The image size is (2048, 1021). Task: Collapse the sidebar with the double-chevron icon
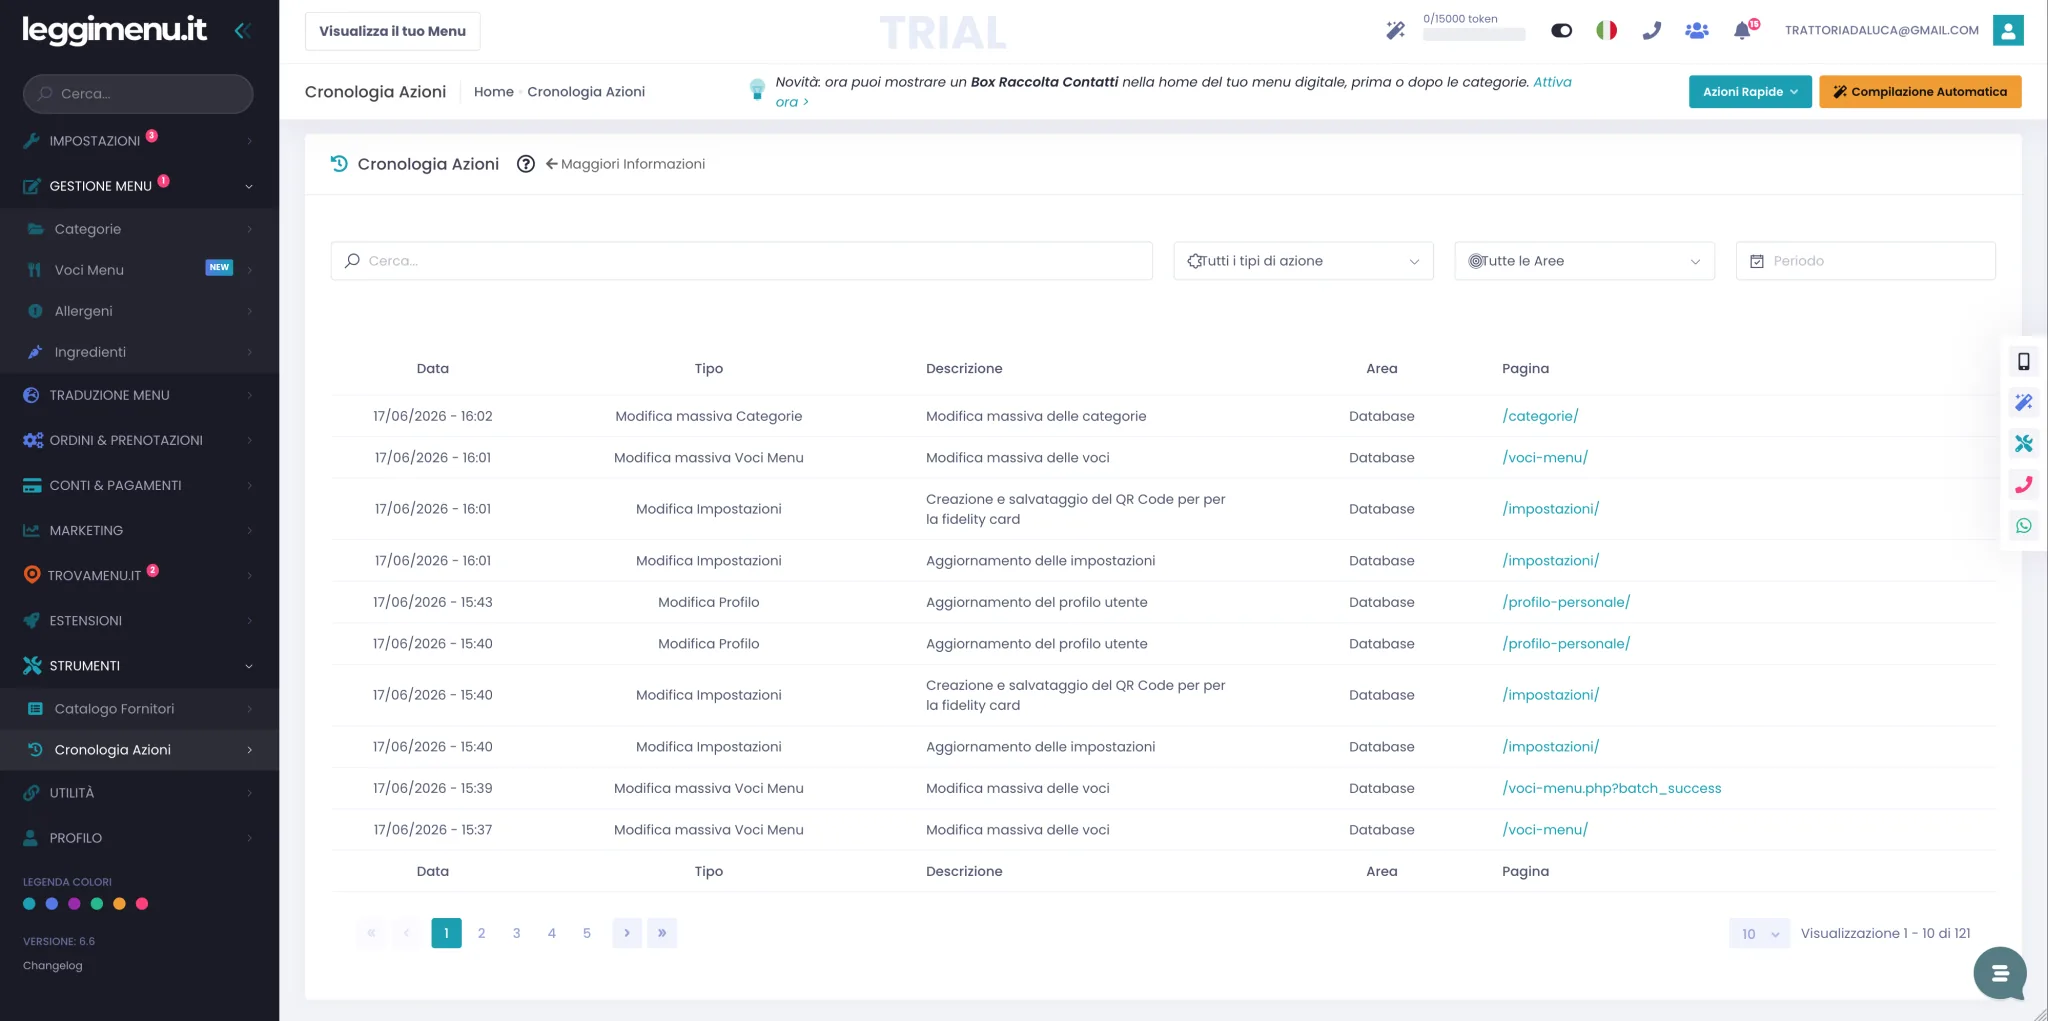pyautogui.click(x=241, y=31)
